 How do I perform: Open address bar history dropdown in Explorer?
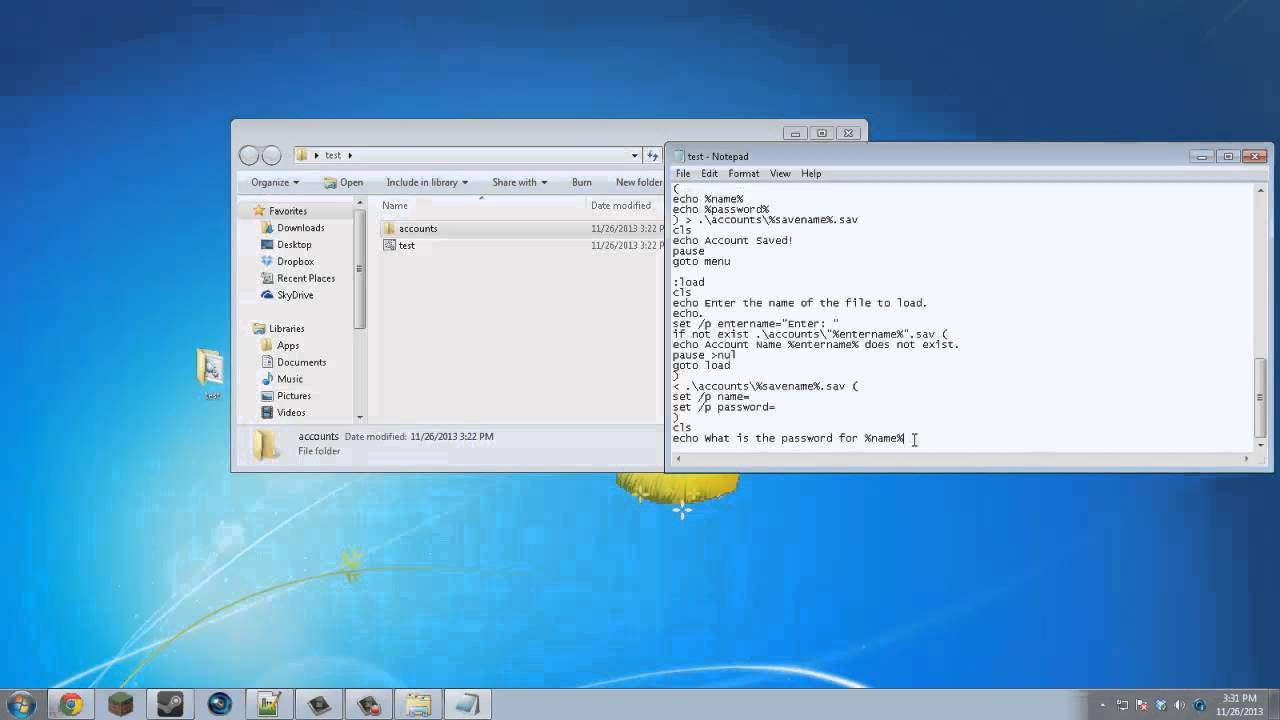coord(634,155)
